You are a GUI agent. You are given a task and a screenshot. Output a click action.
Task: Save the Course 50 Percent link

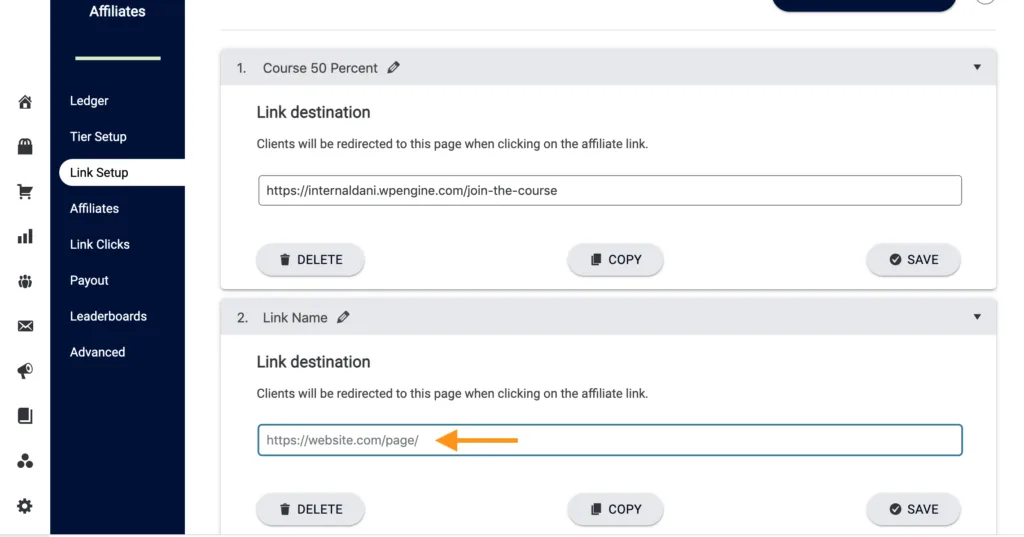click(x=913, y=259)
